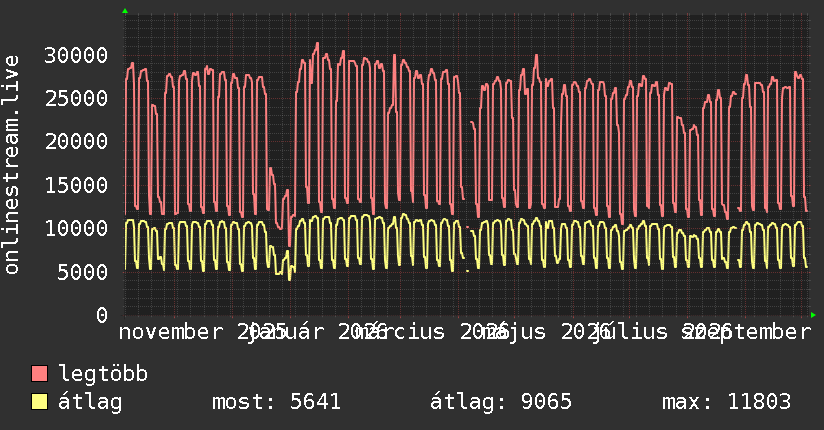Click the pink legtöbb legend color swatch

tap(39, 374)
